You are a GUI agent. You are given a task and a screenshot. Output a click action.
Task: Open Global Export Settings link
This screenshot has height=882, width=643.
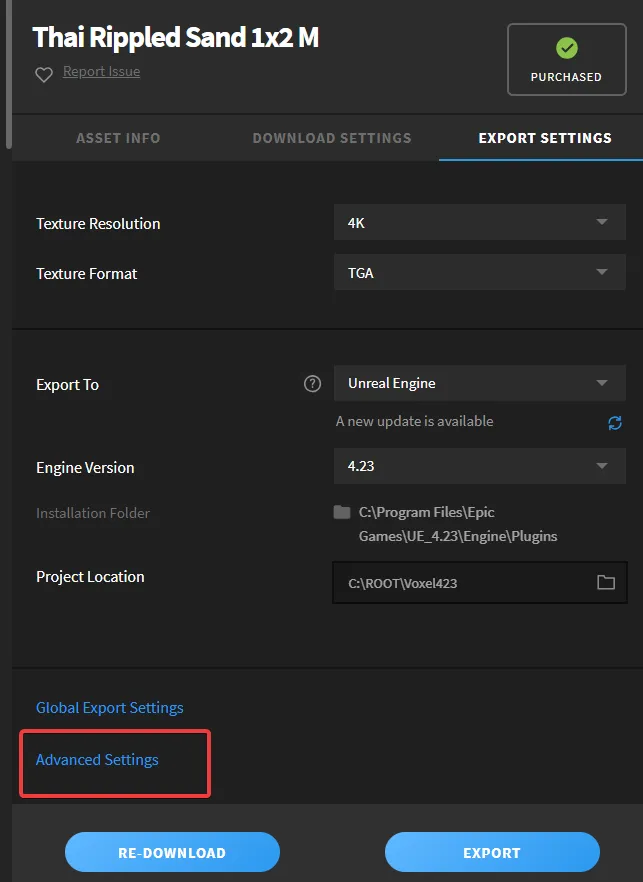pos(110,708)
